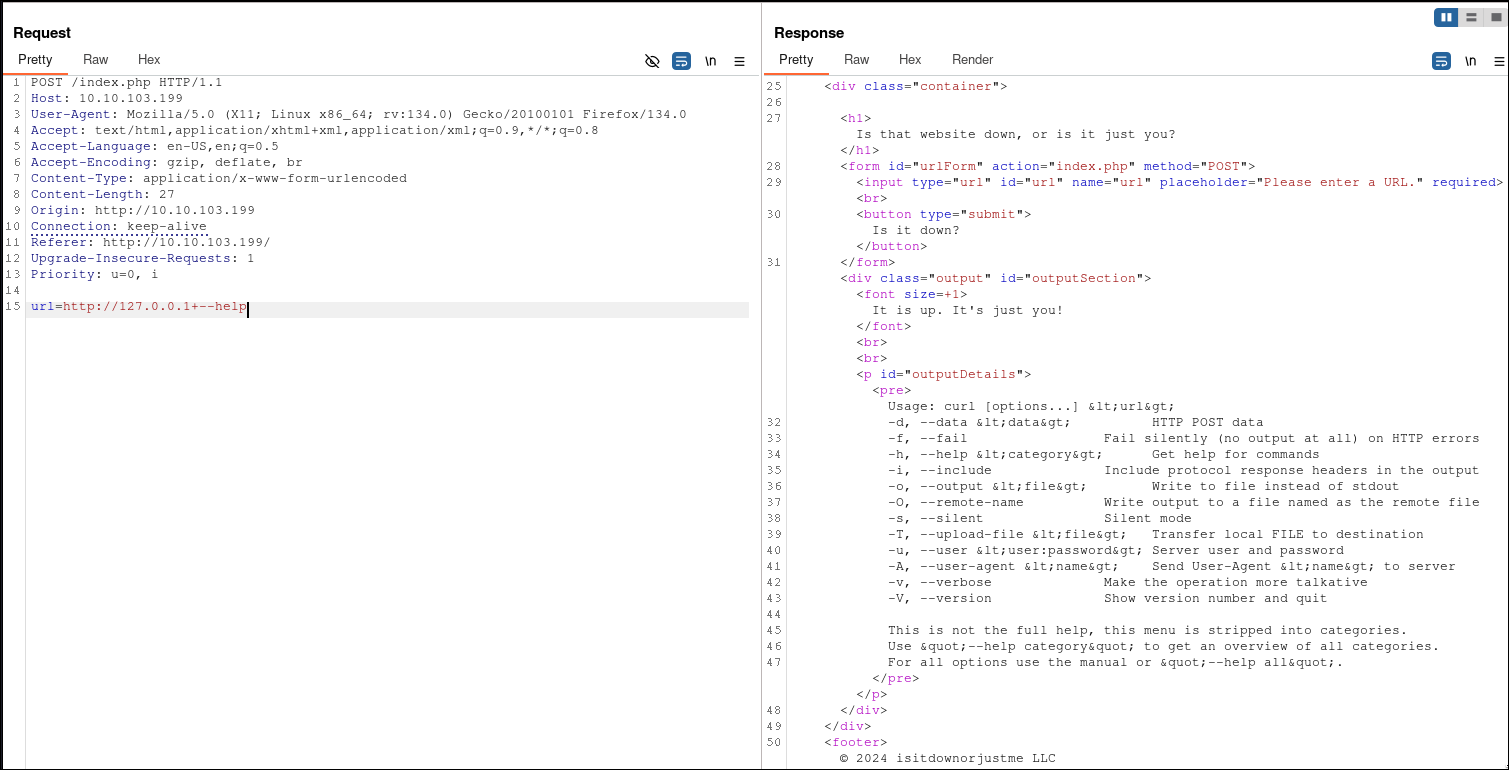Screen dimensions: 1509x770
Task: Toggle hiding non-printable characters eye icon in Request
Action: click(x=652, y=61)
